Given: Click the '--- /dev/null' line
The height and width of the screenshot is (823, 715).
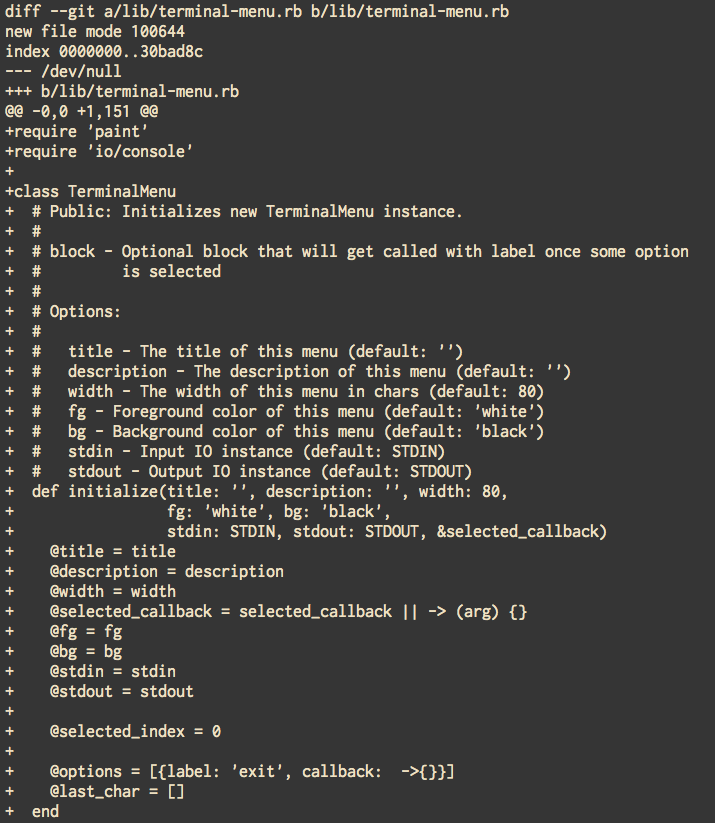Looking at the screenshot, I should [x=63, y=71].
